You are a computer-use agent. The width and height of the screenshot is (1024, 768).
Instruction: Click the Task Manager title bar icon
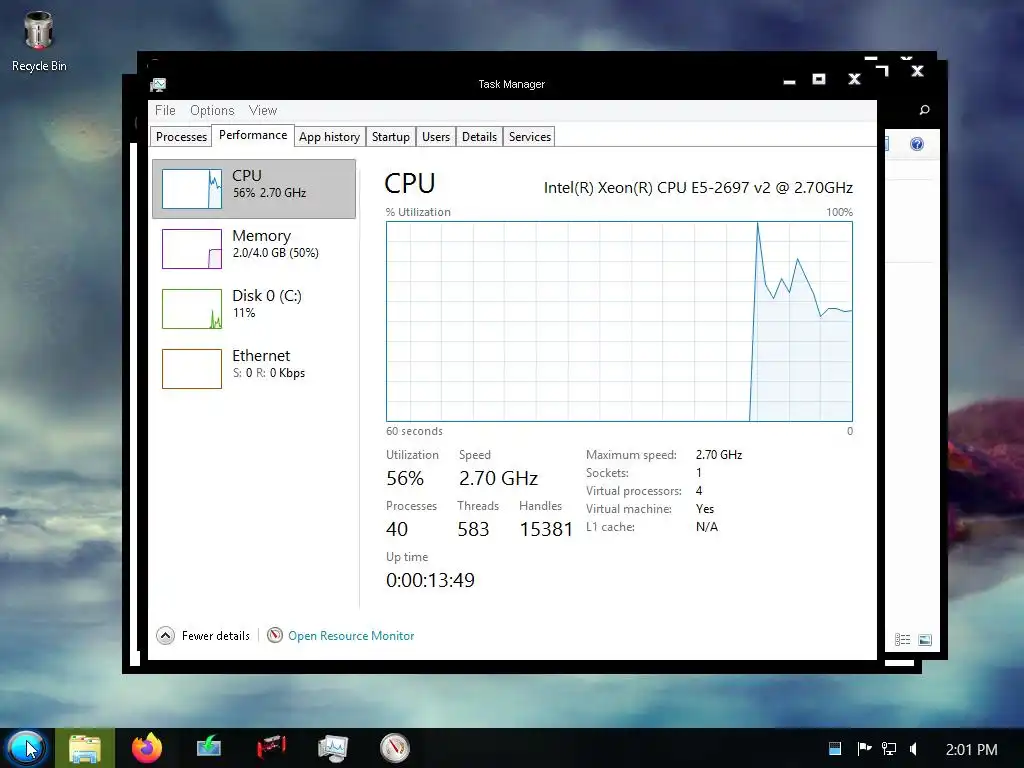(x=157, y=84)
